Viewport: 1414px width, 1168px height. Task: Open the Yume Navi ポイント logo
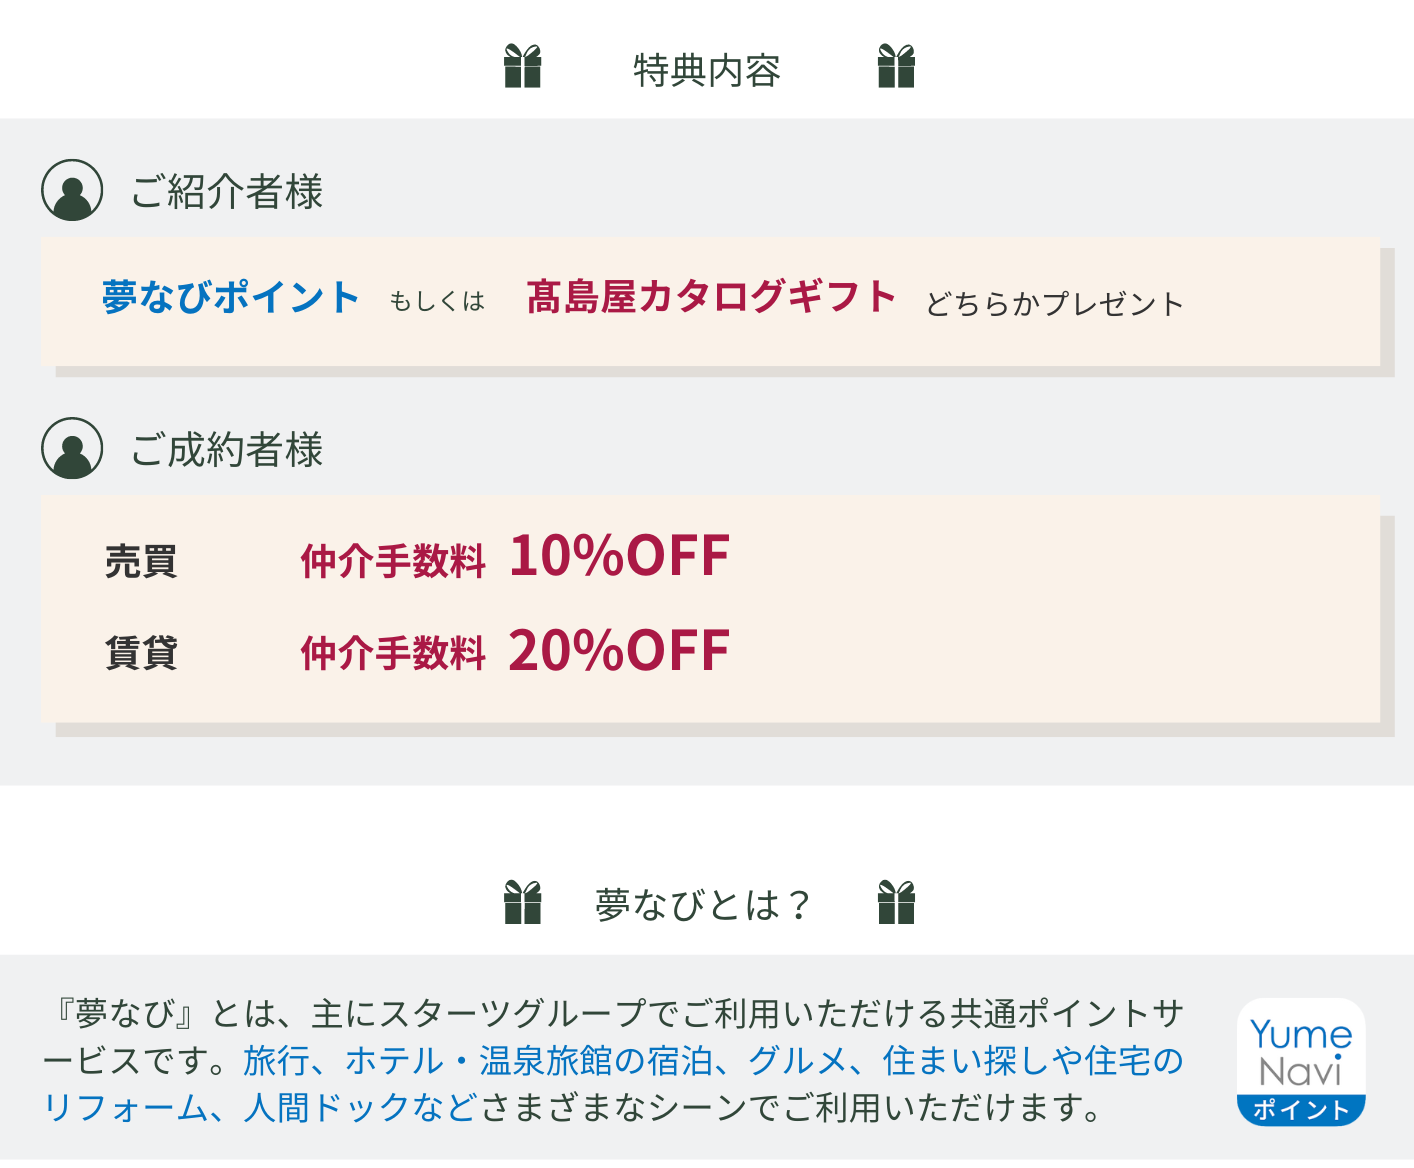coord(1301,1062)
